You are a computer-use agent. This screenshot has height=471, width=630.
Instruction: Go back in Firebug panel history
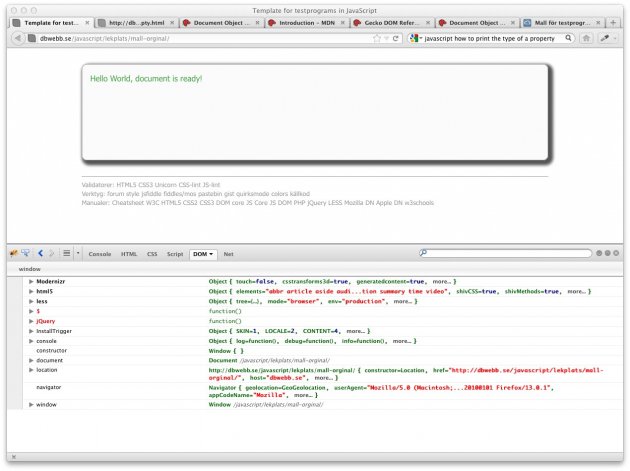pos(40,253)
